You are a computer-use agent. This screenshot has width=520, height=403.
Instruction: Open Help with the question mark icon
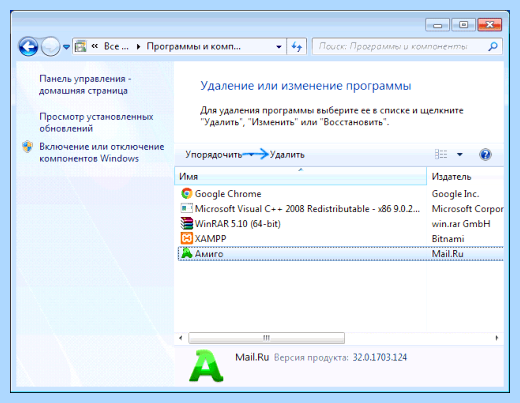click(x=485, y=155)
